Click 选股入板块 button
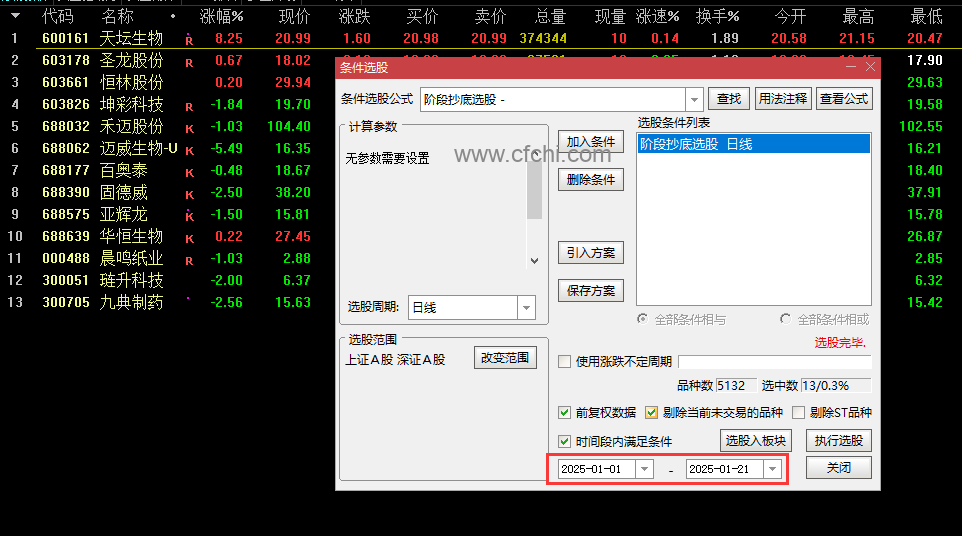 point(756,441)
